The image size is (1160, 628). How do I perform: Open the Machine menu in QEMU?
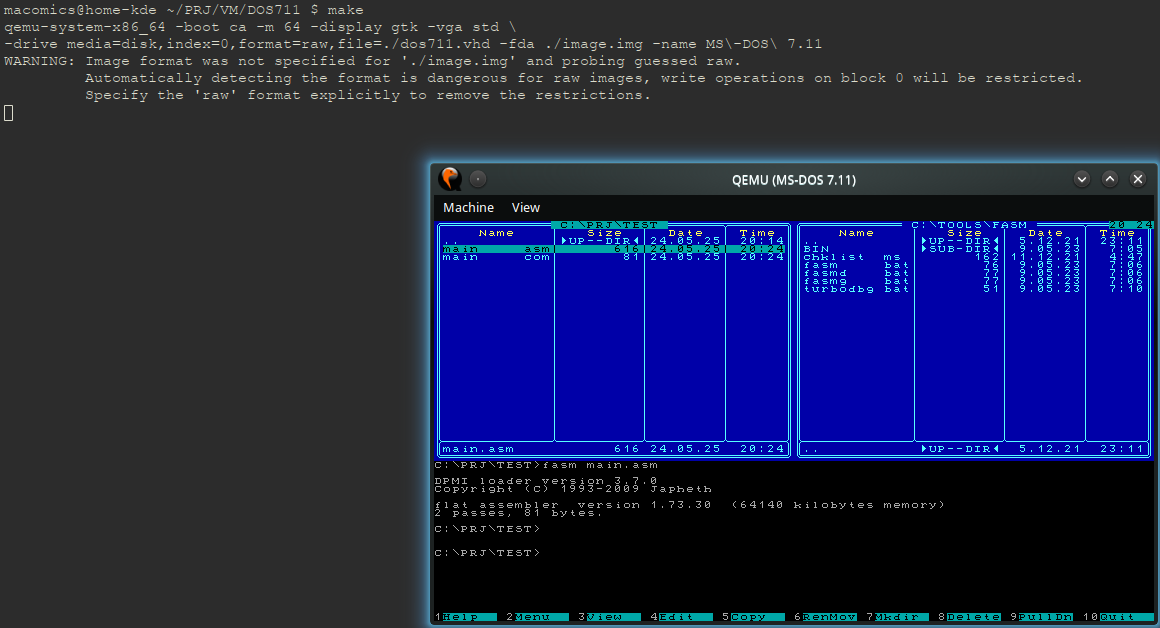[468, 208]
